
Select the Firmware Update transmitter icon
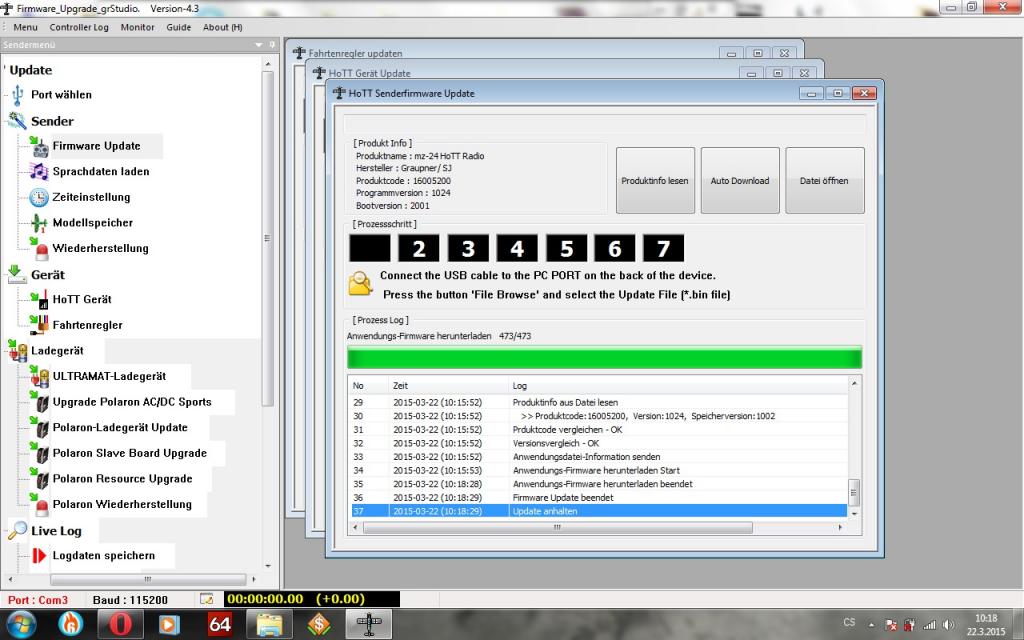tap(39, 146)
